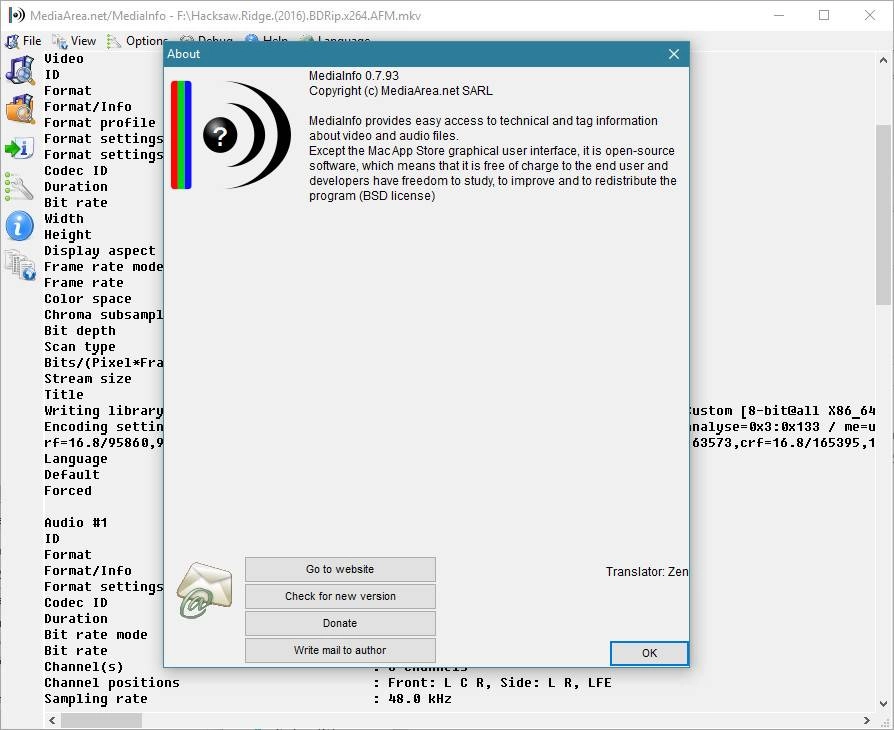
Task: Click the 'Width' row label
Action: 64,219
